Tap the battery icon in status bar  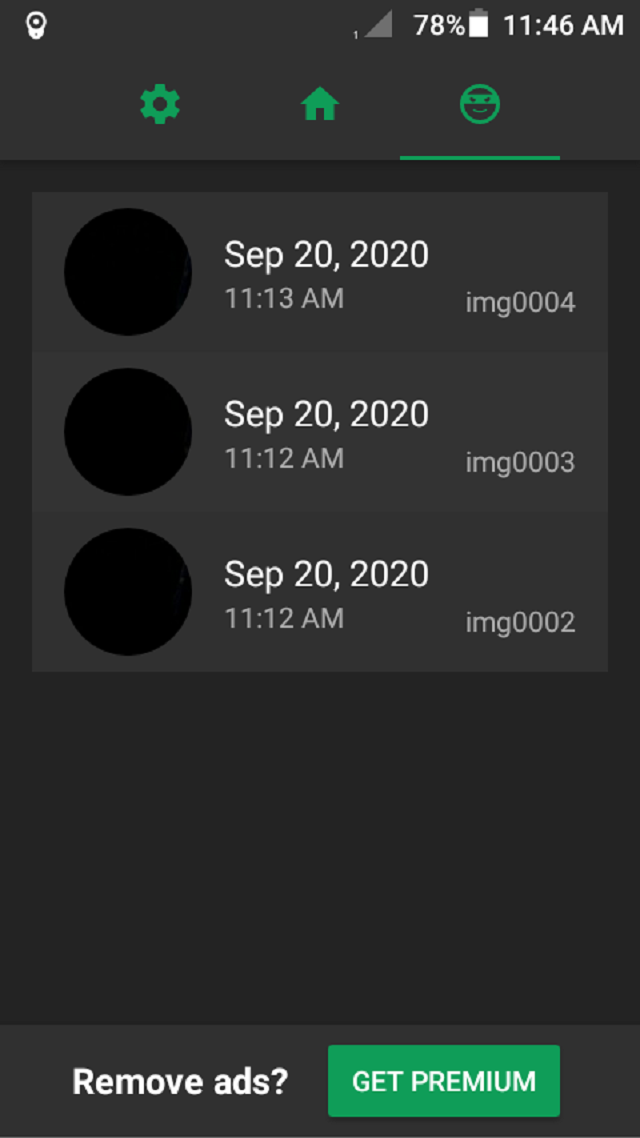coord(479,26)
